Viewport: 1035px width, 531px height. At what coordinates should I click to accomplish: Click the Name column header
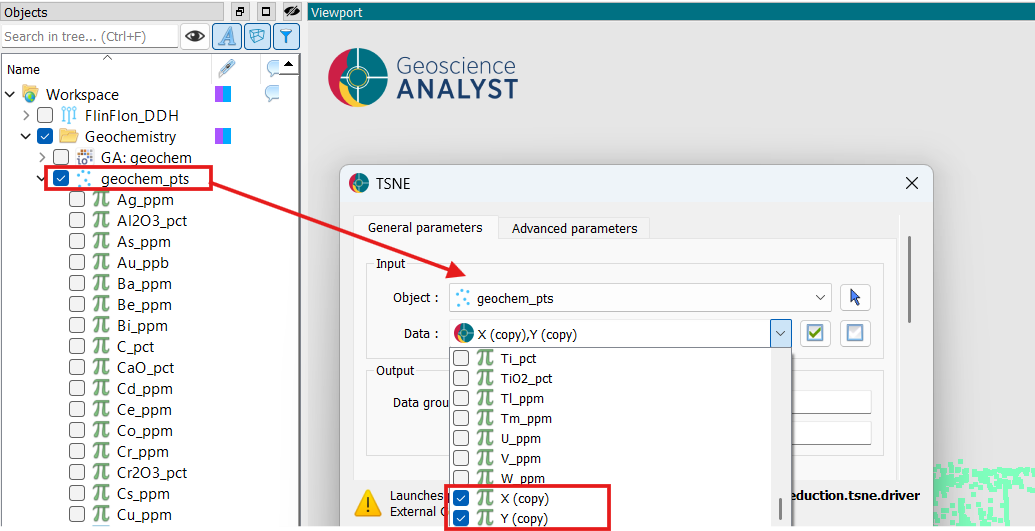coord(108,69)
